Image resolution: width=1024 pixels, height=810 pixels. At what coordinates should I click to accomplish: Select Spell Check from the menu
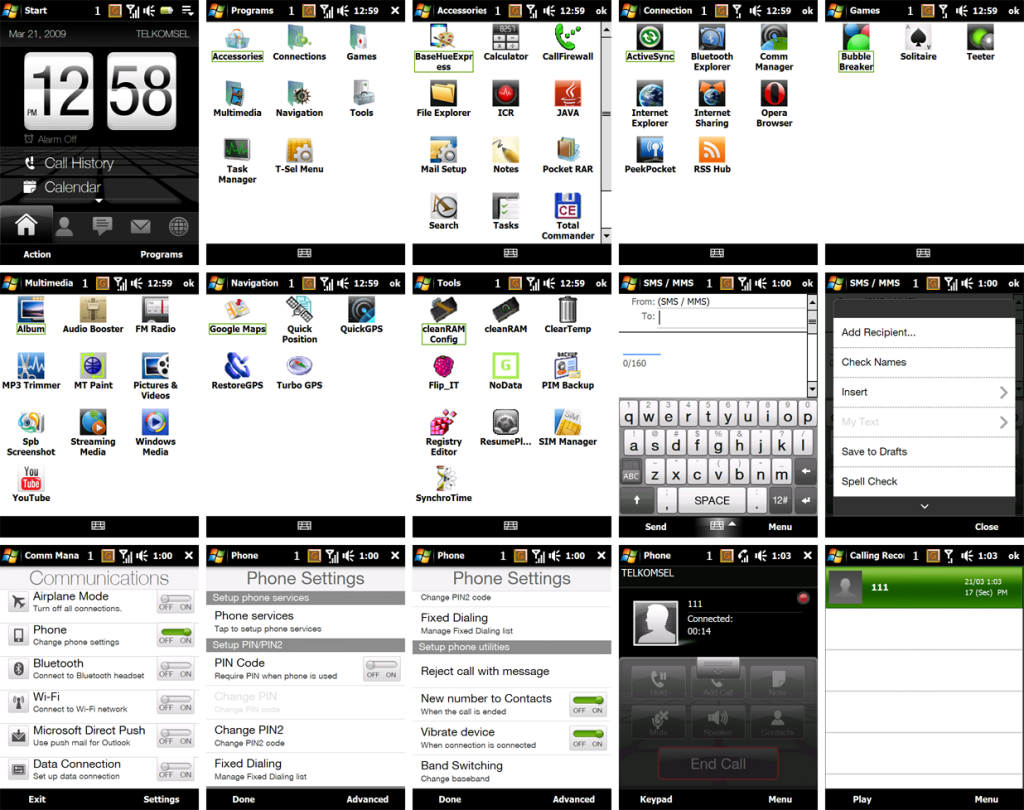coord(924,481)
